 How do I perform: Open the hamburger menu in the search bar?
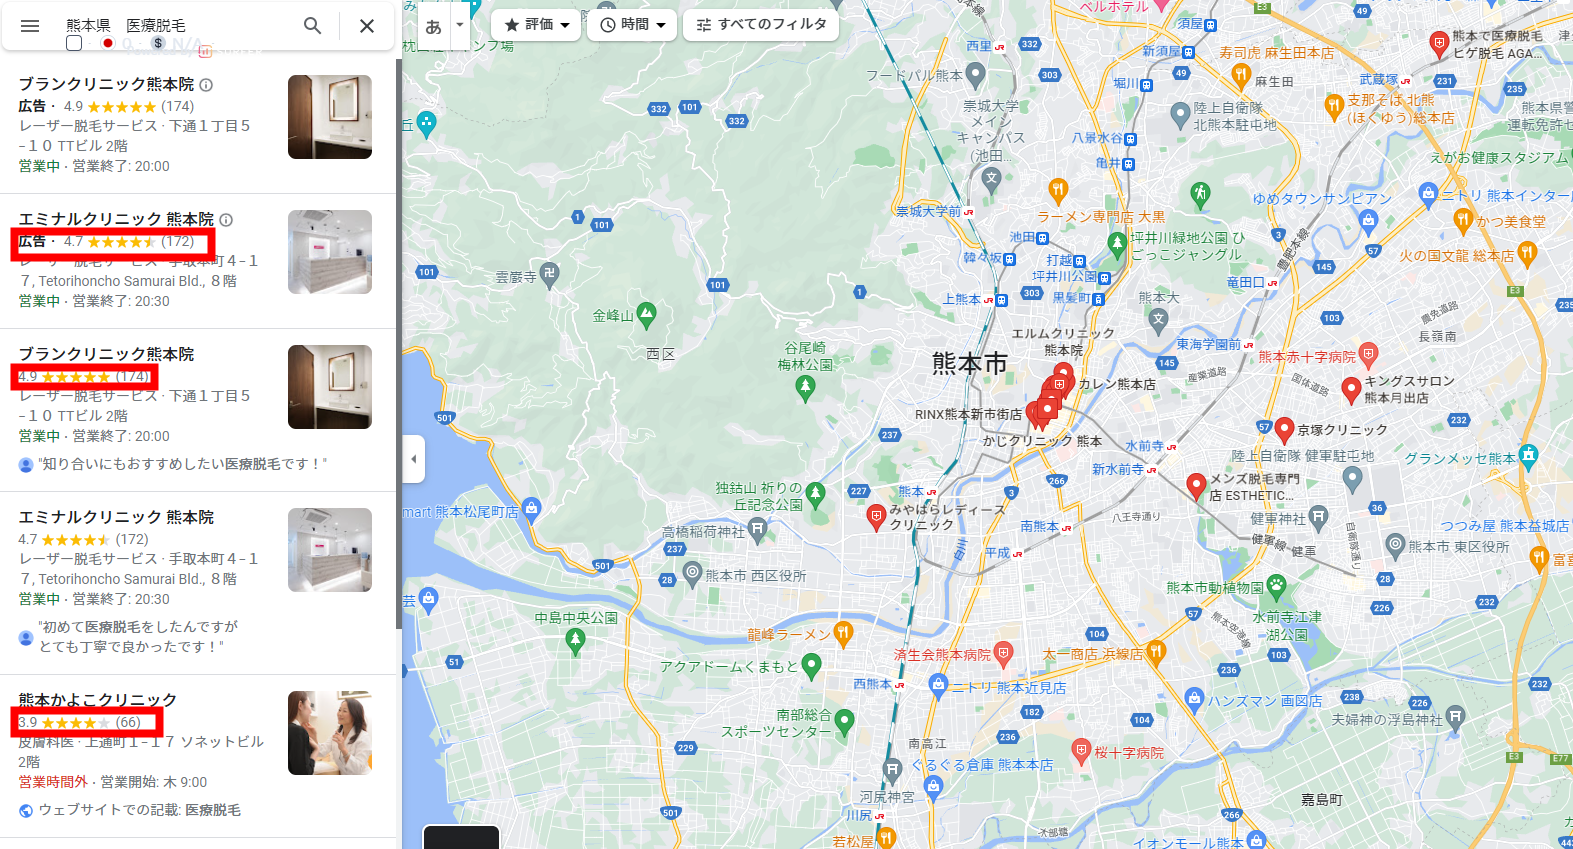pos(30,26)
